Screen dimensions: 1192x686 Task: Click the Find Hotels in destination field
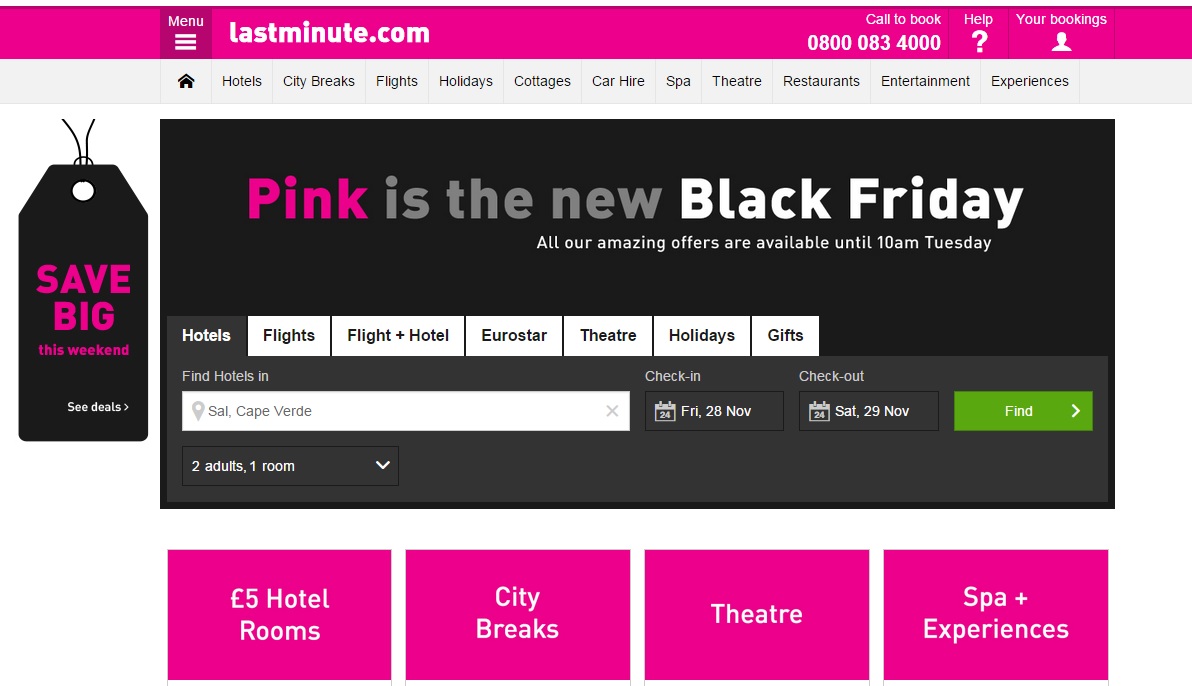point(406,411)
